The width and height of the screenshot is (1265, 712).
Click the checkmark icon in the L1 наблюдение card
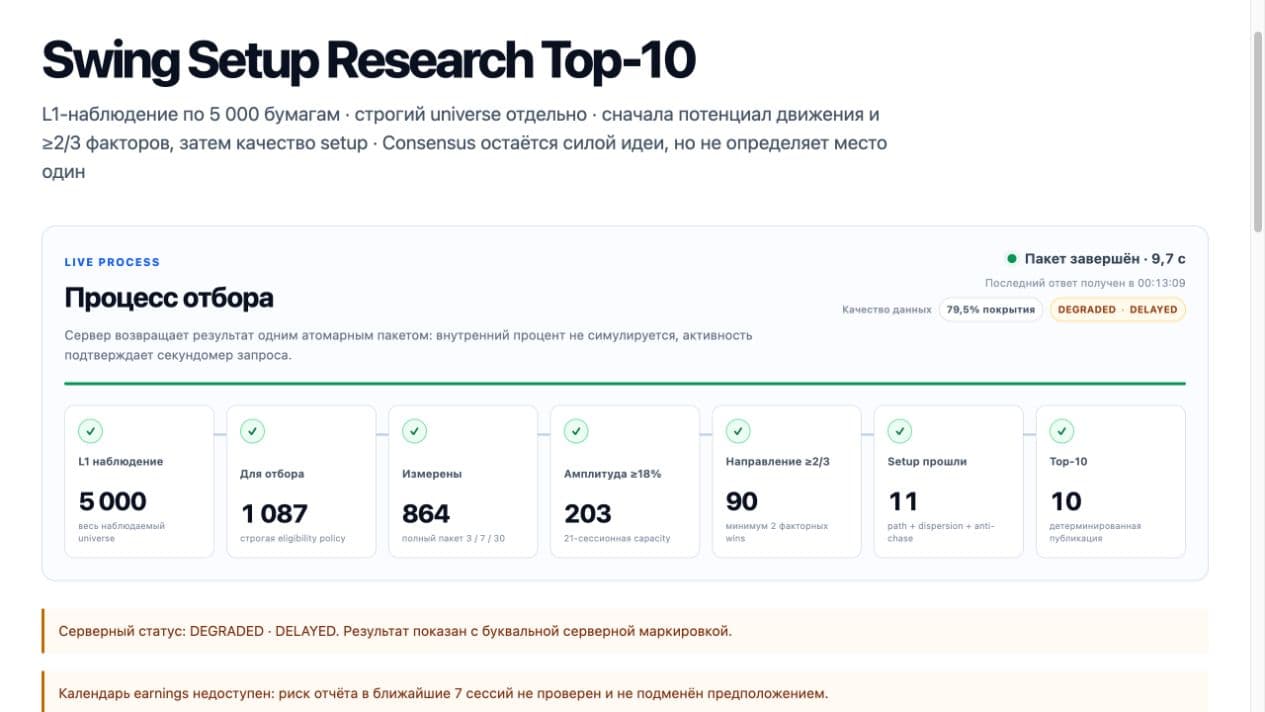tap(90, 431)
